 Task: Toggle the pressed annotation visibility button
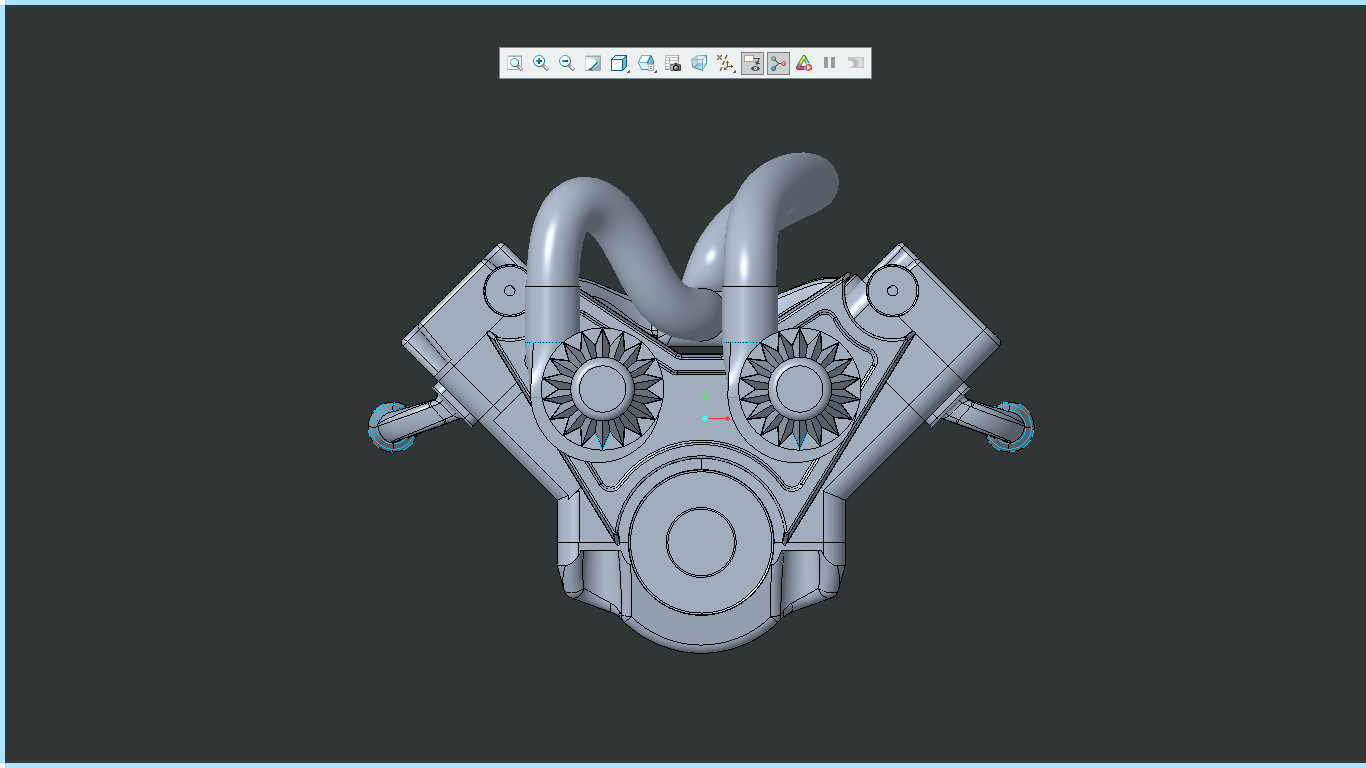click(752, 63)
